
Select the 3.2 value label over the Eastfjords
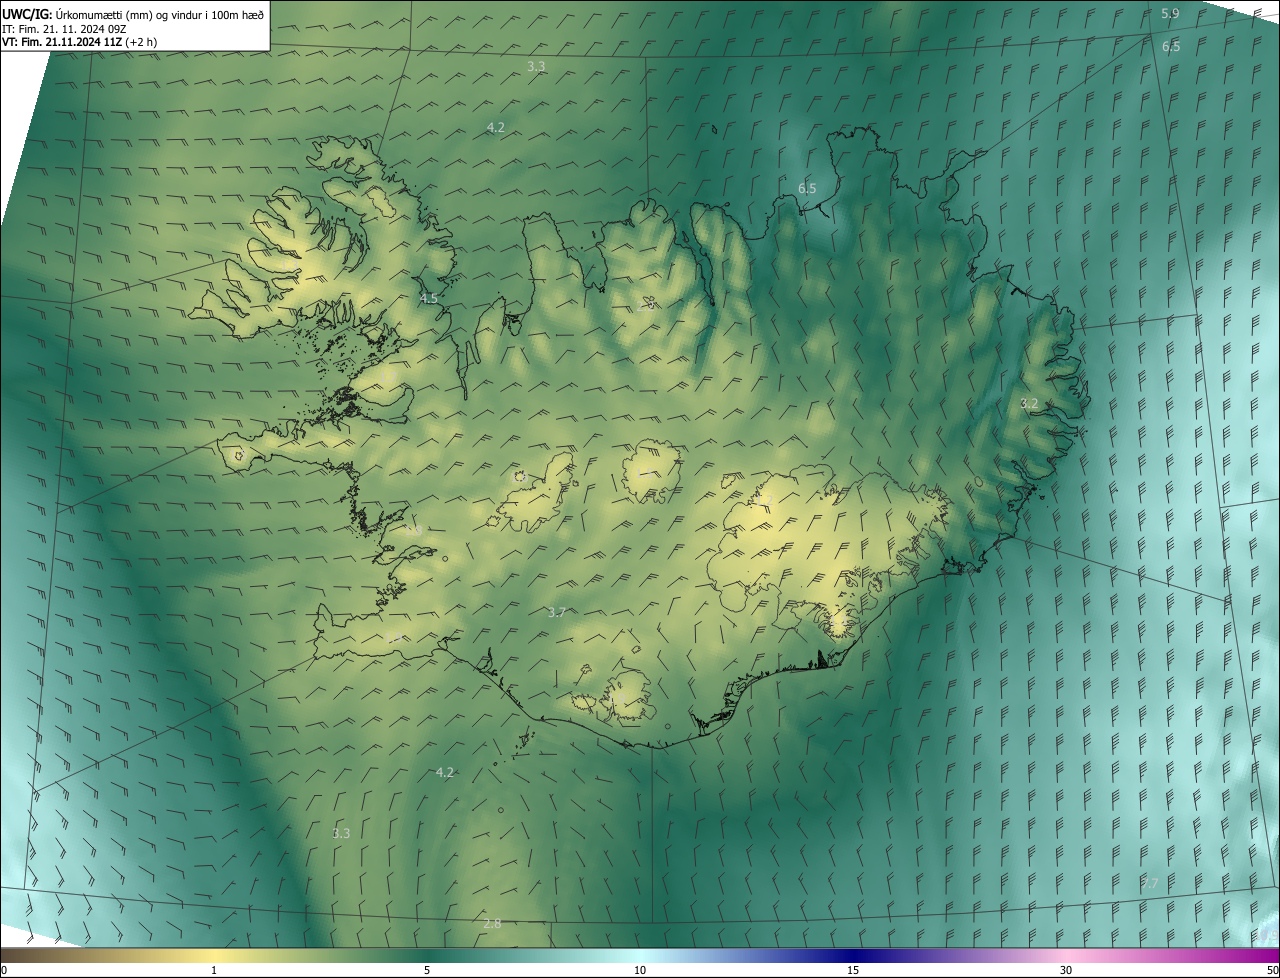point(1029,404)
